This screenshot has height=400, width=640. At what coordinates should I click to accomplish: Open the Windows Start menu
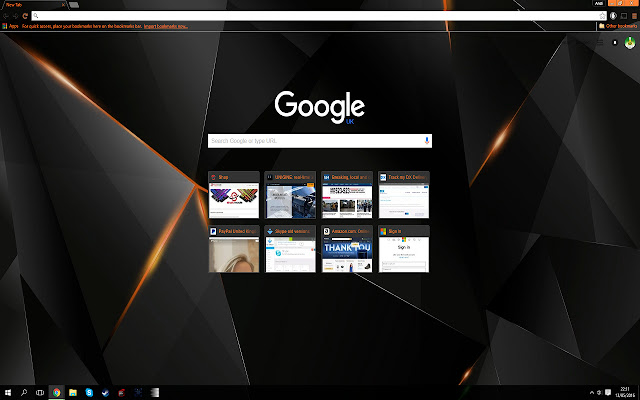(8, 393)
